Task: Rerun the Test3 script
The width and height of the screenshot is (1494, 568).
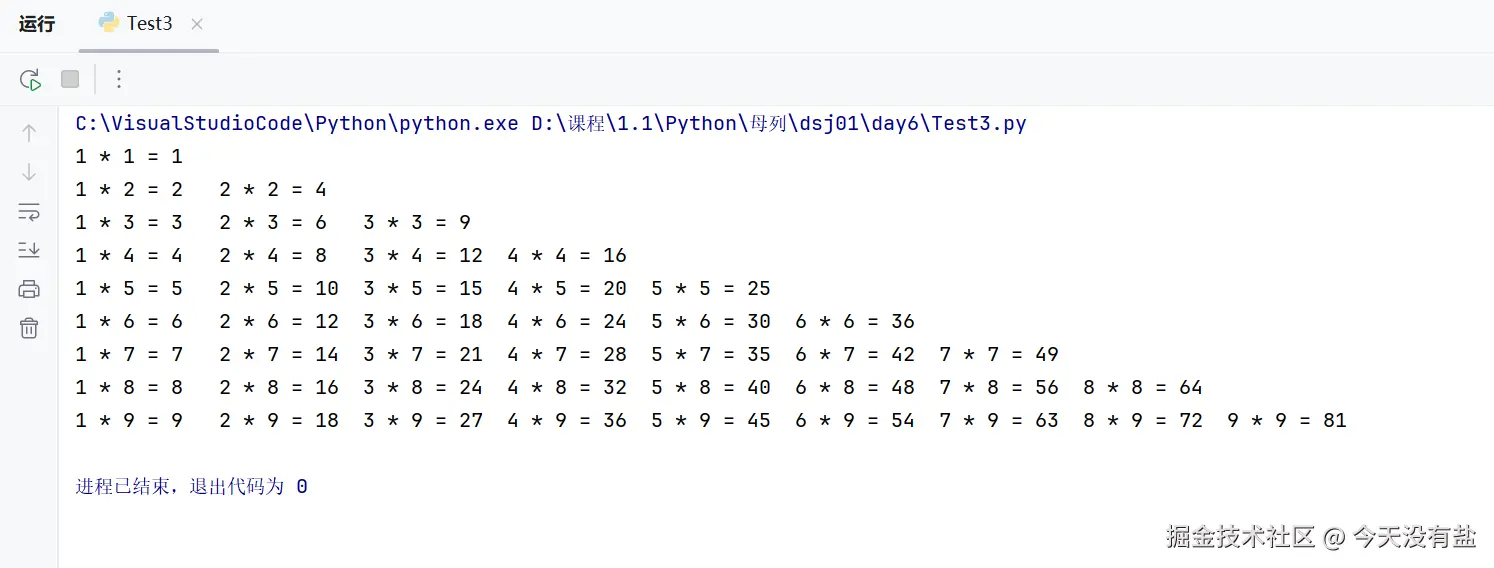Action: tap(30, 79)
